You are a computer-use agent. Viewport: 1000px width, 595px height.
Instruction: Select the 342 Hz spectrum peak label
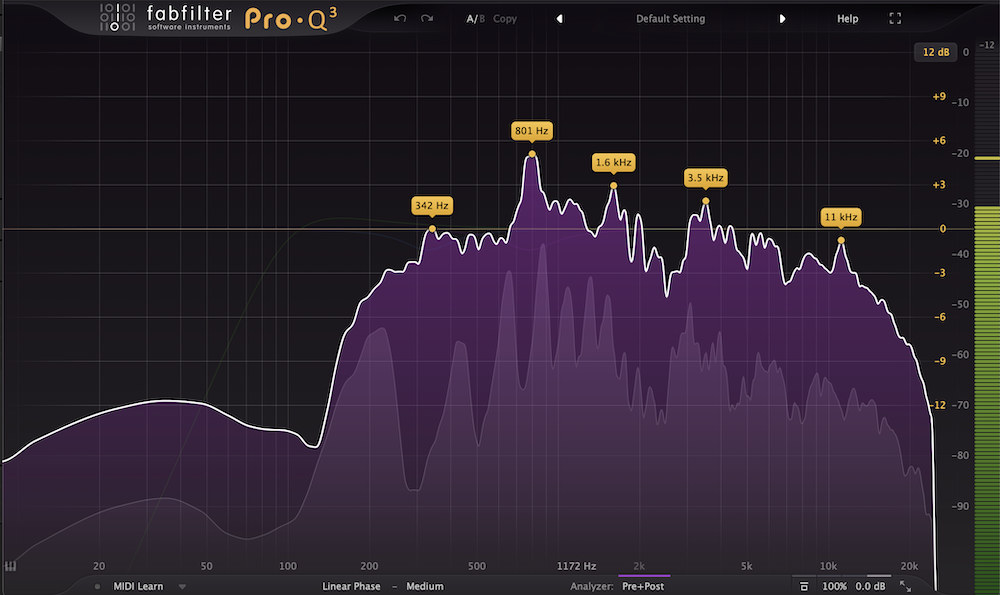pyautogui.click(x=432, y=205)
